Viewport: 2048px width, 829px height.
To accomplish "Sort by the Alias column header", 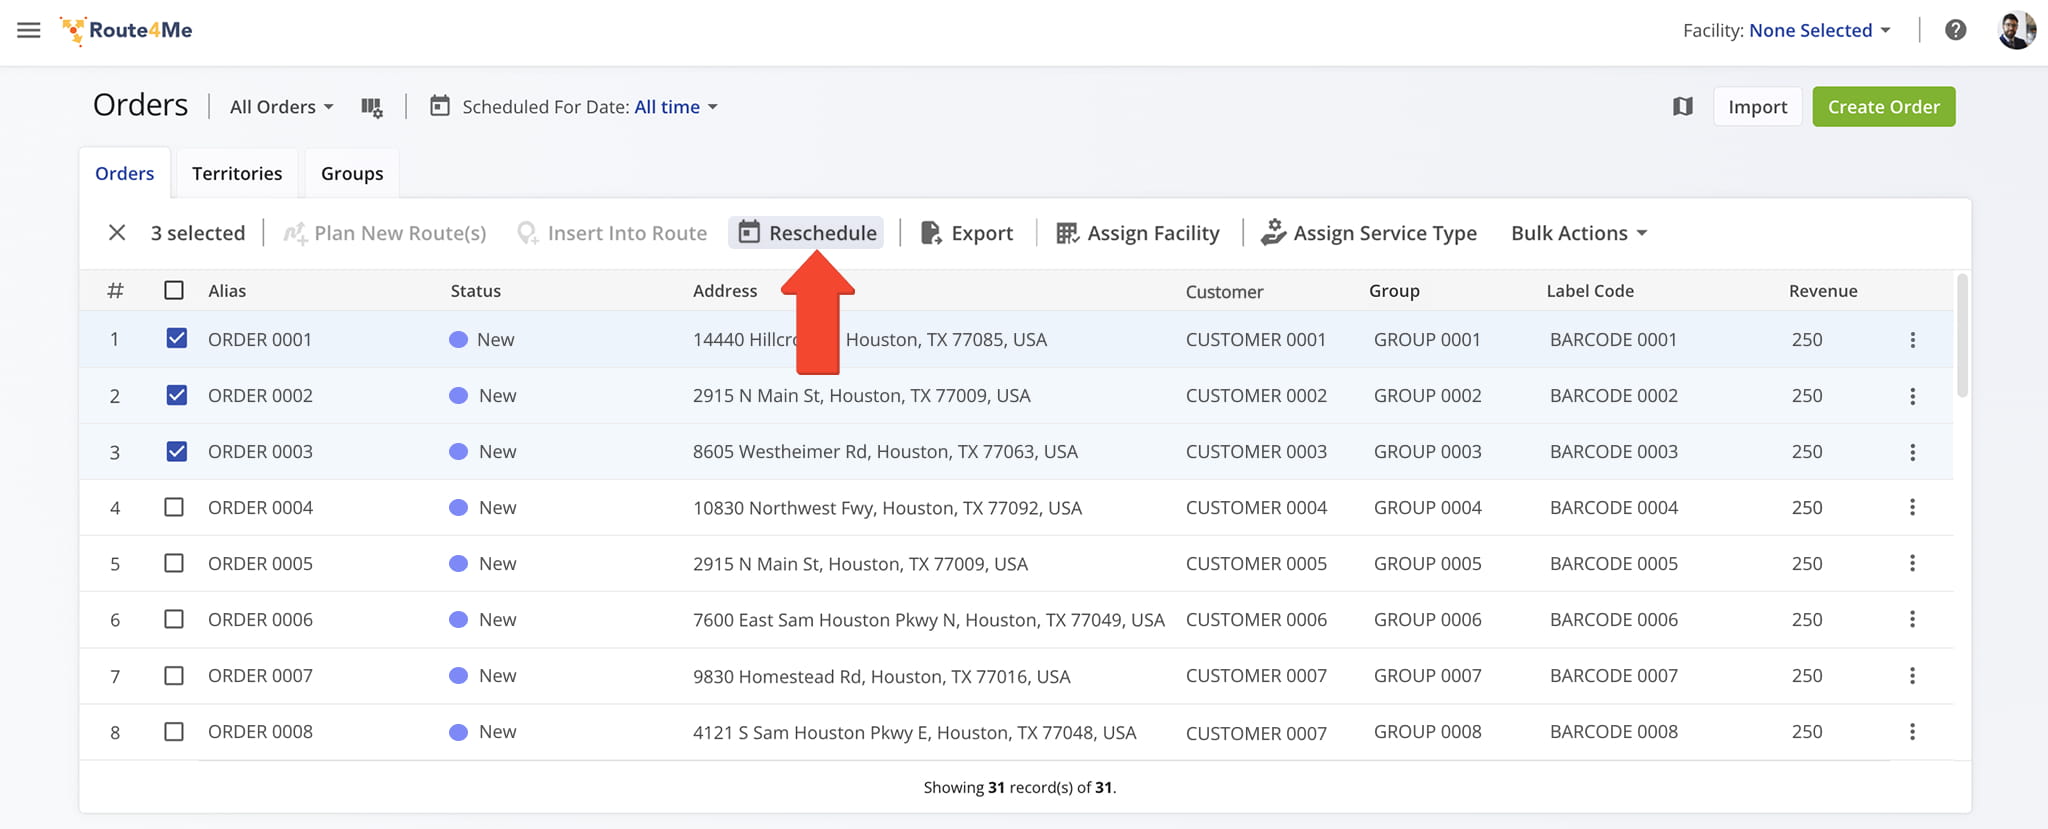I will pos(227,291).
